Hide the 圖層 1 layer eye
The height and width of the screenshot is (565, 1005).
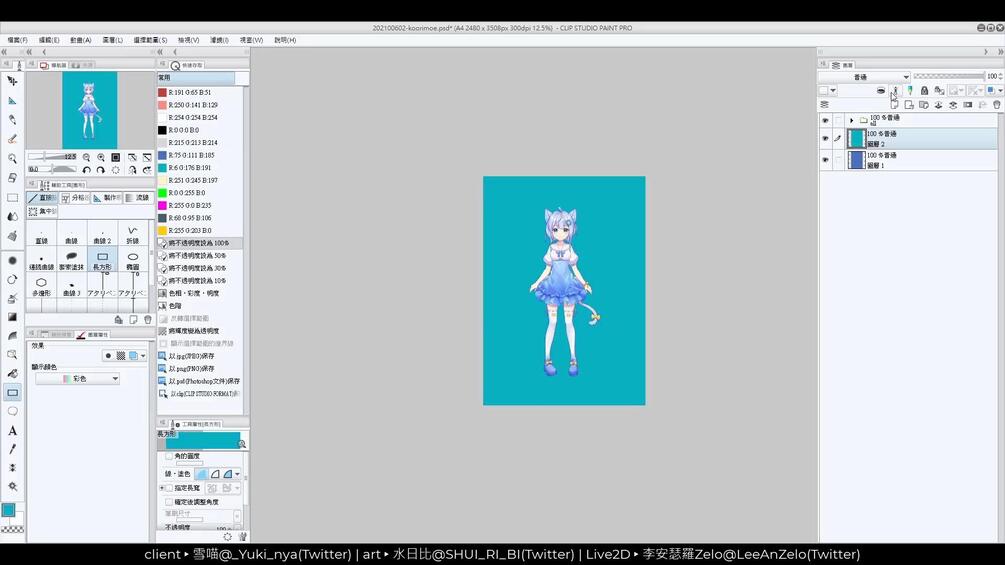pyautogui.click(x=825, y=160)
